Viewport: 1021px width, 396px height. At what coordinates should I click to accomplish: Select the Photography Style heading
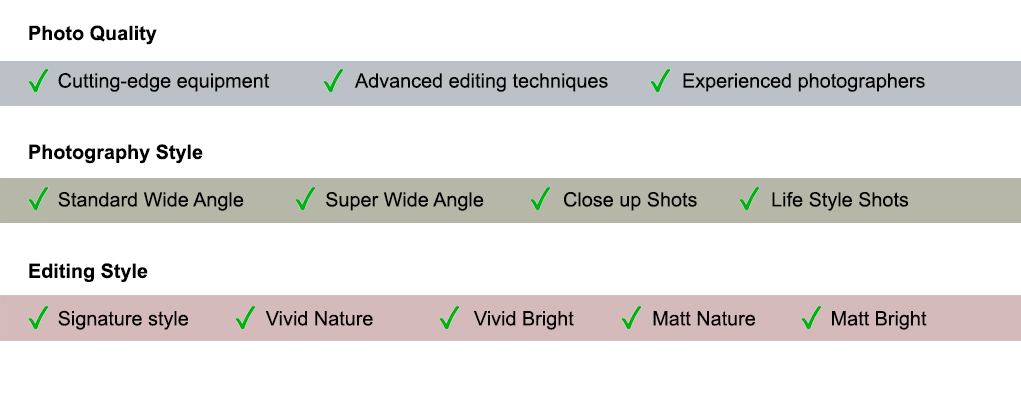coord(115,152)
